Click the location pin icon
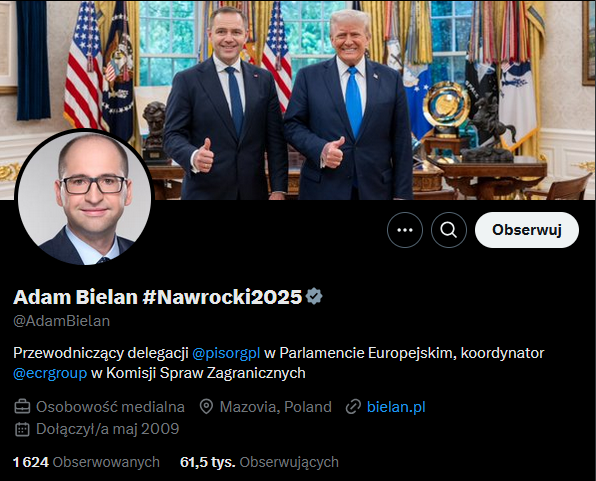 (x=206, y=407)
